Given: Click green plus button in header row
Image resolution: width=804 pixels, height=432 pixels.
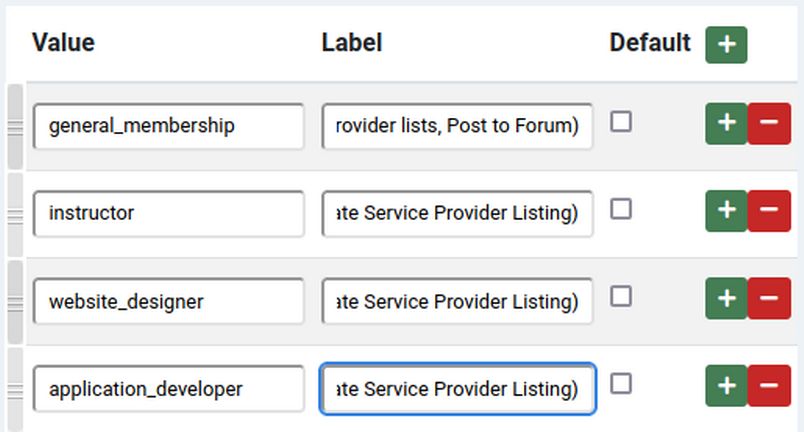Looking at the screenshot, I should [x=726, y=45].
